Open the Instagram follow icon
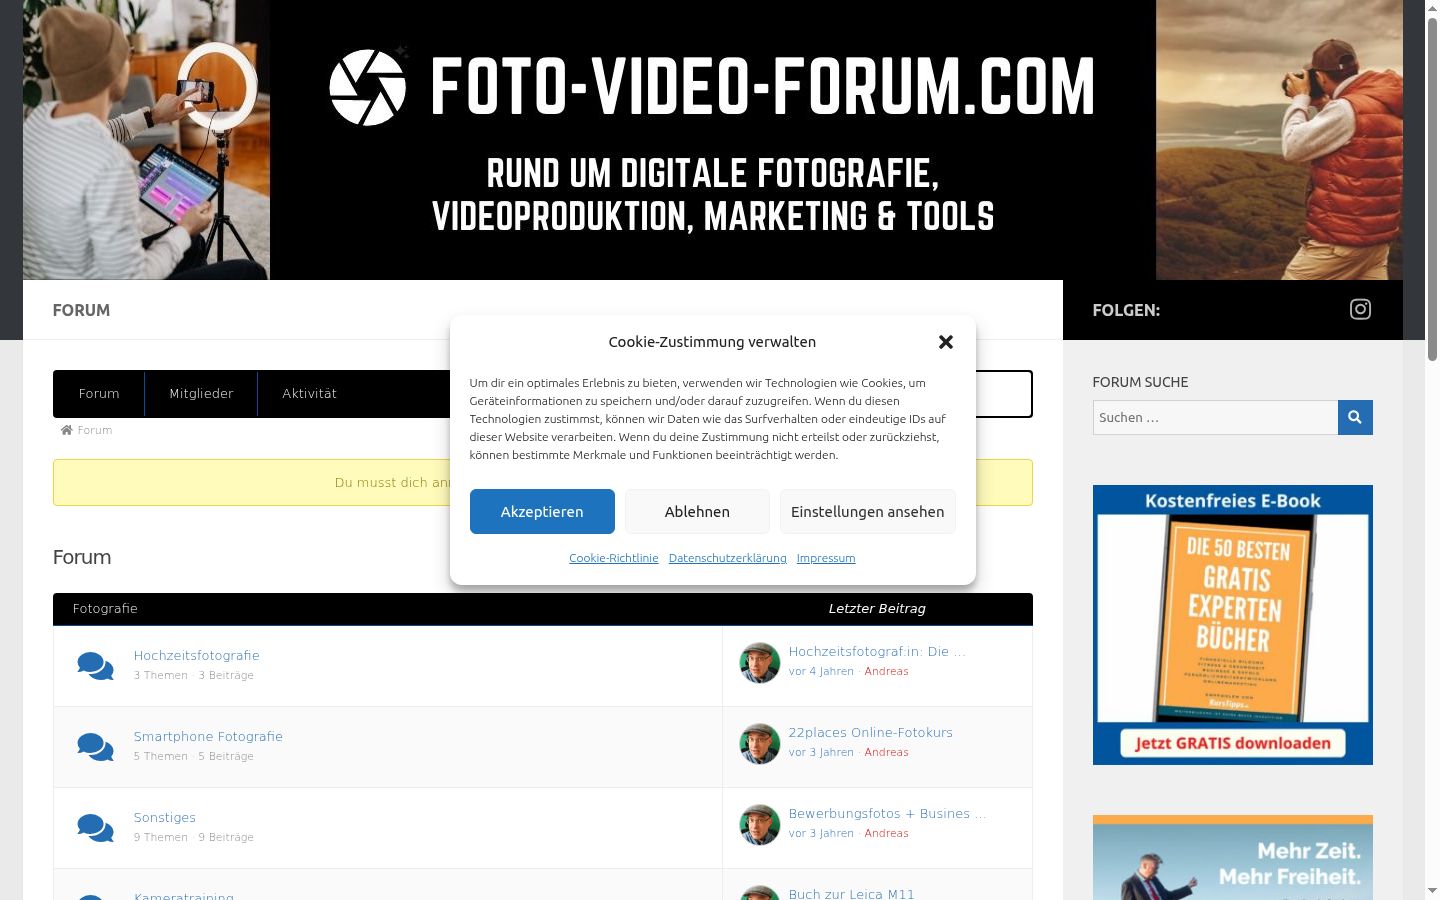1440x900 pixels. 1360,310
